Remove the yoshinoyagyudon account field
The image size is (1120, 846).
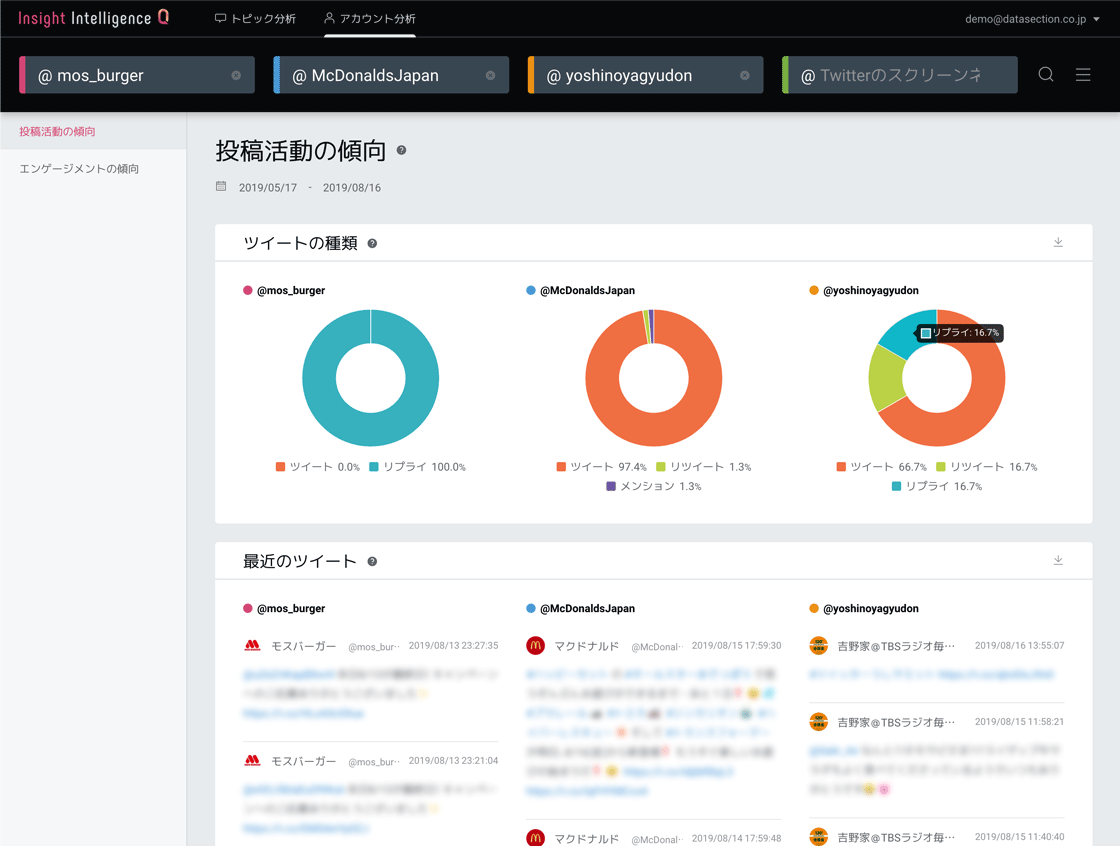745,75
